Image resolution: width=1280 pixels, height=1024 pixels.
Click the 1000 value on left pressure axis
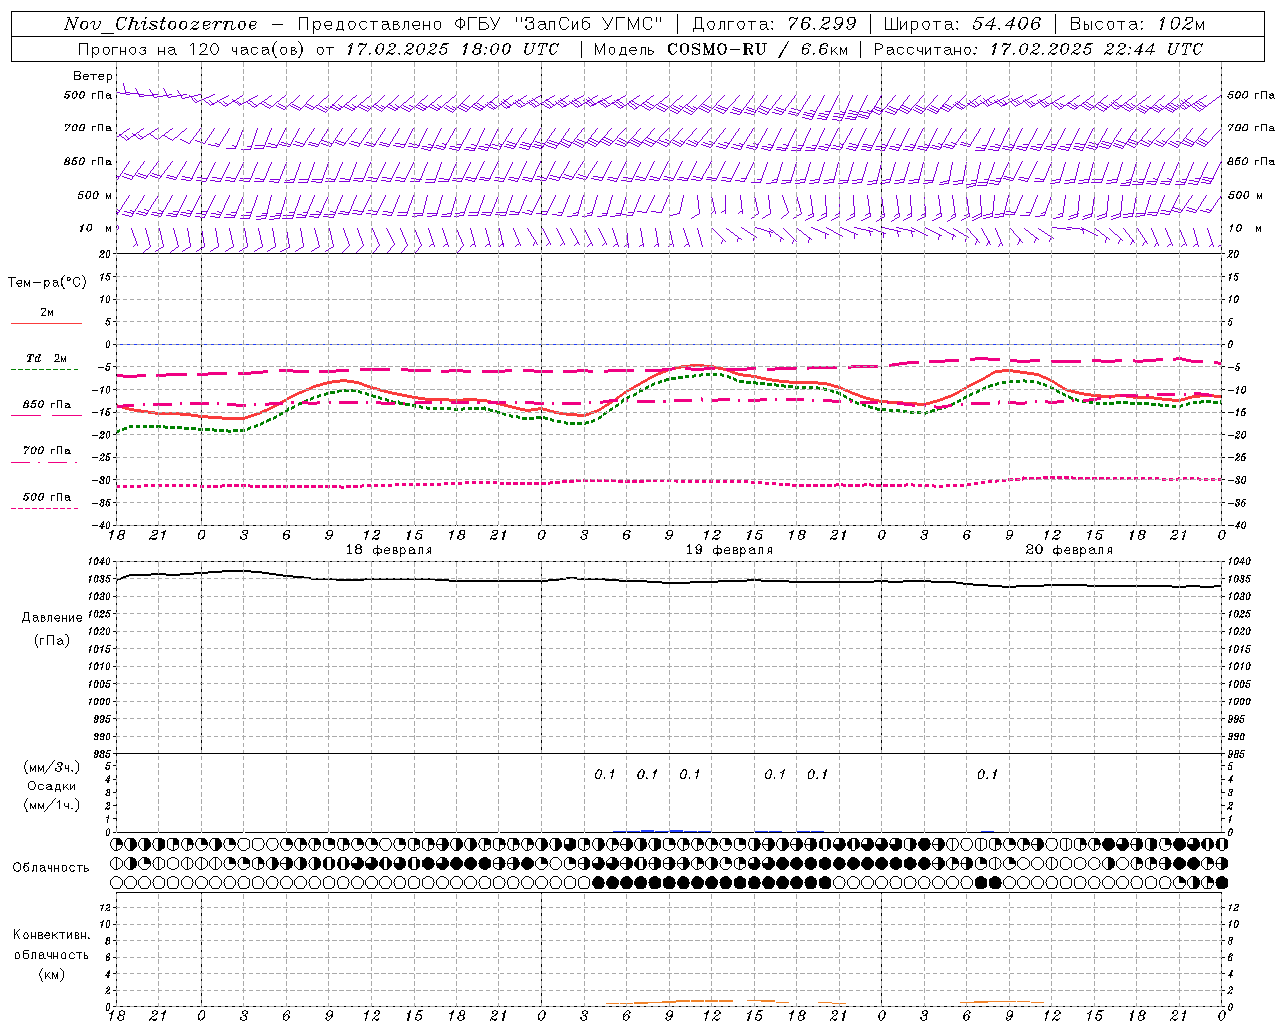pyautogui.click(x=100, y=702)
